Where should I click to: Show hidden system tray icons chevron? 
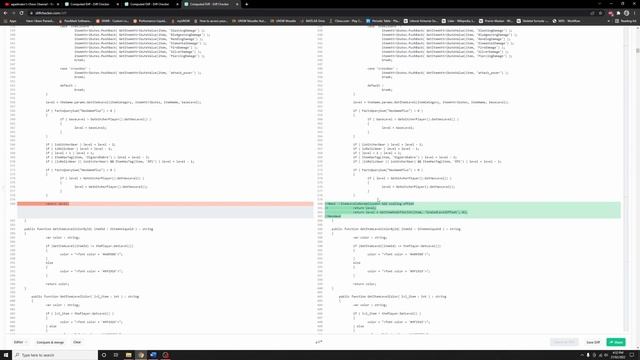point(582,356)
